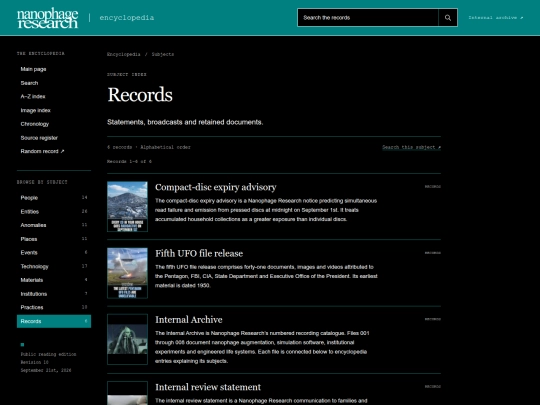Open the Internal Archive record title
Image resolution: width=540 pixels, height=405 pixels.
(189, 320)
